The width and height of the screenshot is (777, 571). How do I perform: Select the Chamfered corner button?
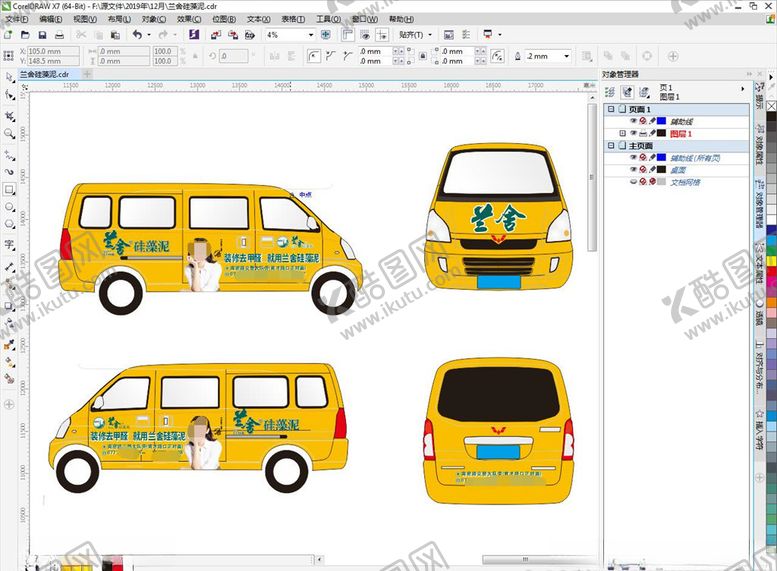347,56
